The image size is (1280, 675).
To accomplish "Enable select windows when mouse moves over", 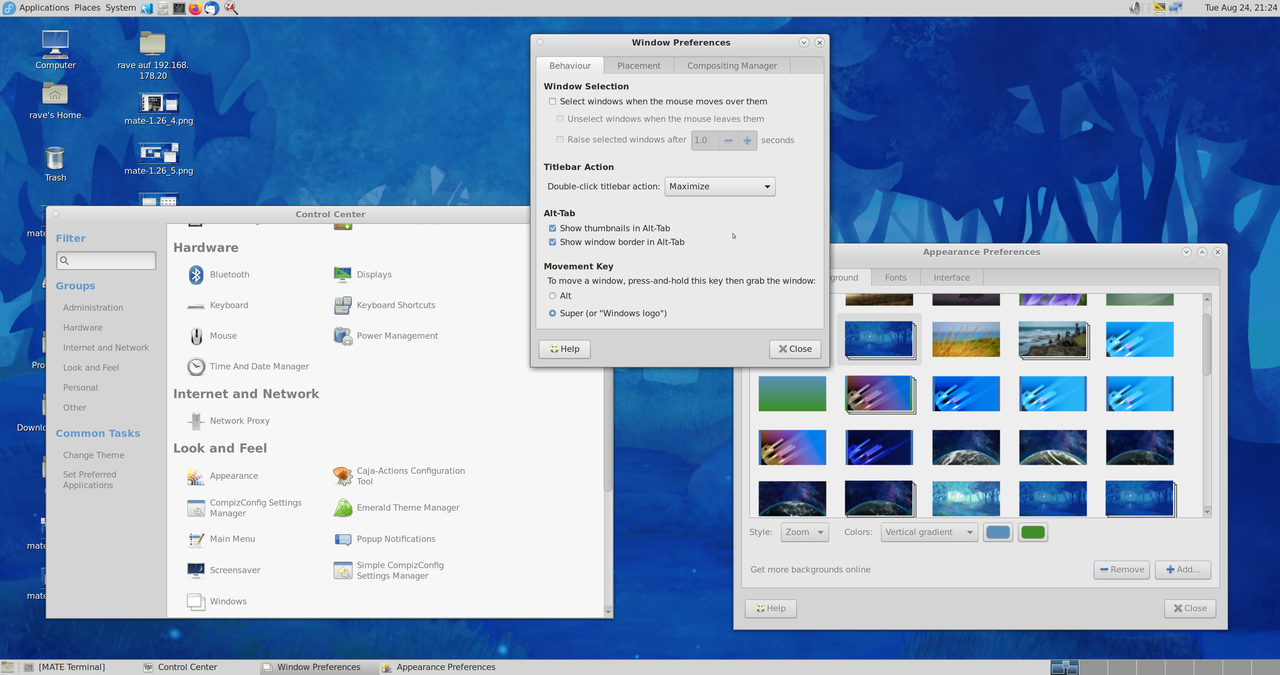I will 552,102.
